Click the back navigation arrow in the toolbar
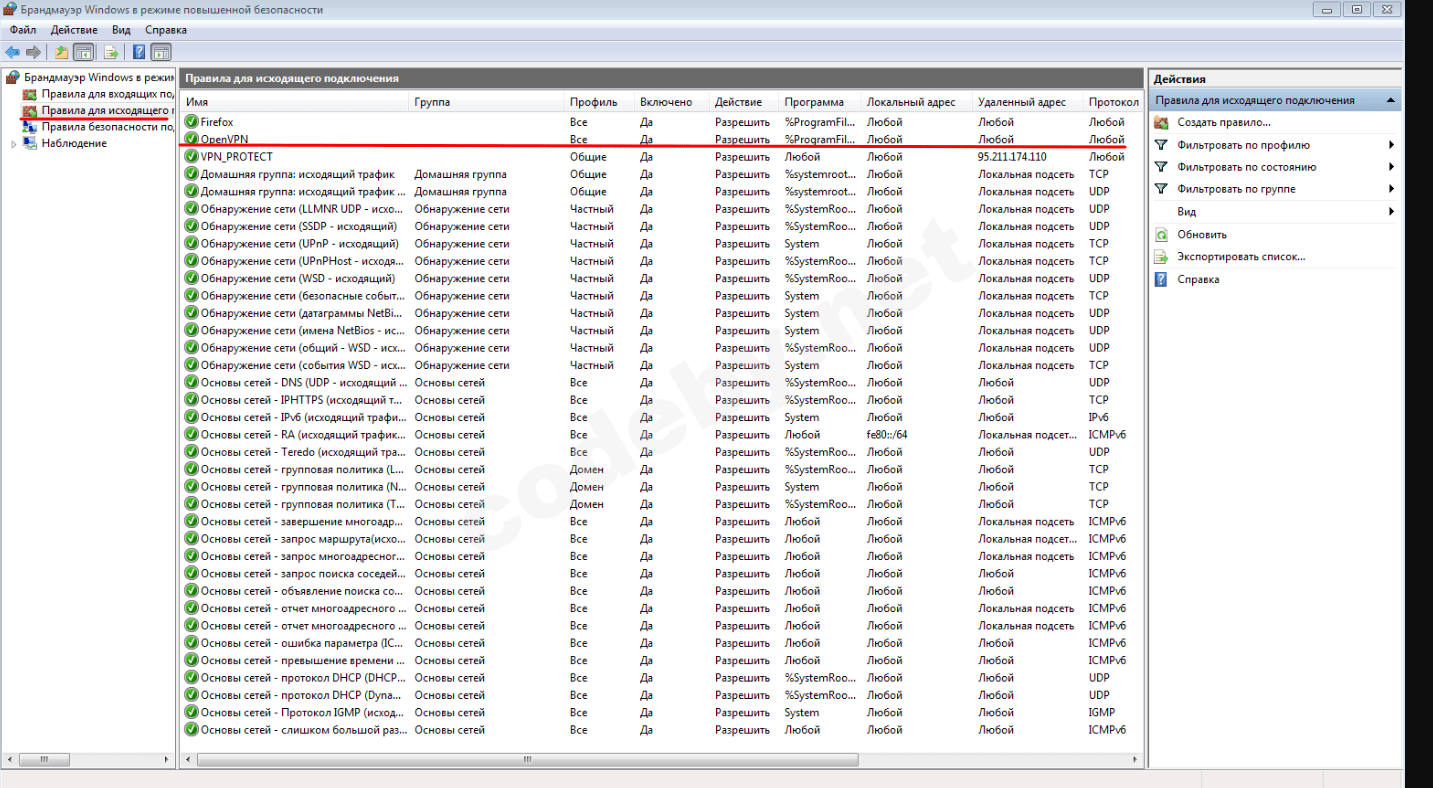Screen dimensions: 1433x788 12,51
